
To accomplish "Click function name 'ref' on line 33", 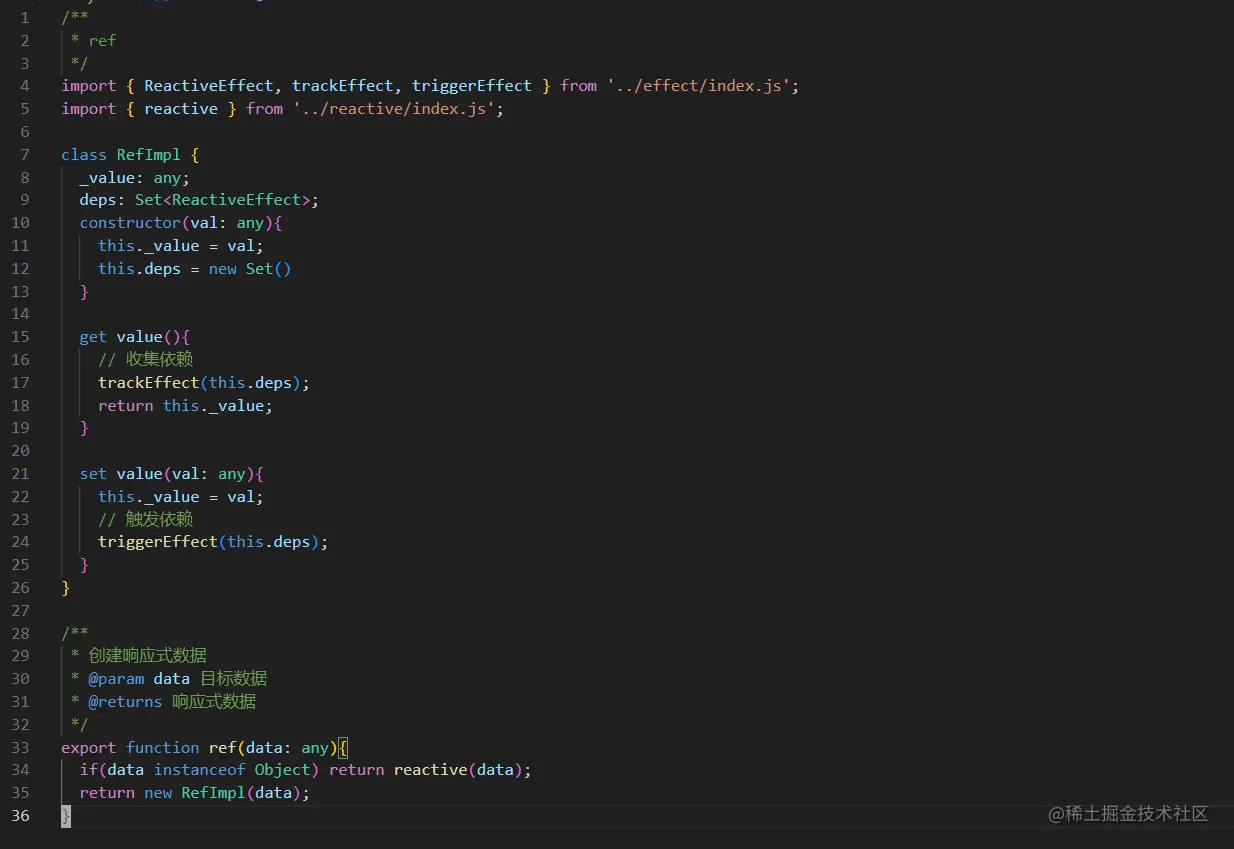I will click(x=223, y=748).
